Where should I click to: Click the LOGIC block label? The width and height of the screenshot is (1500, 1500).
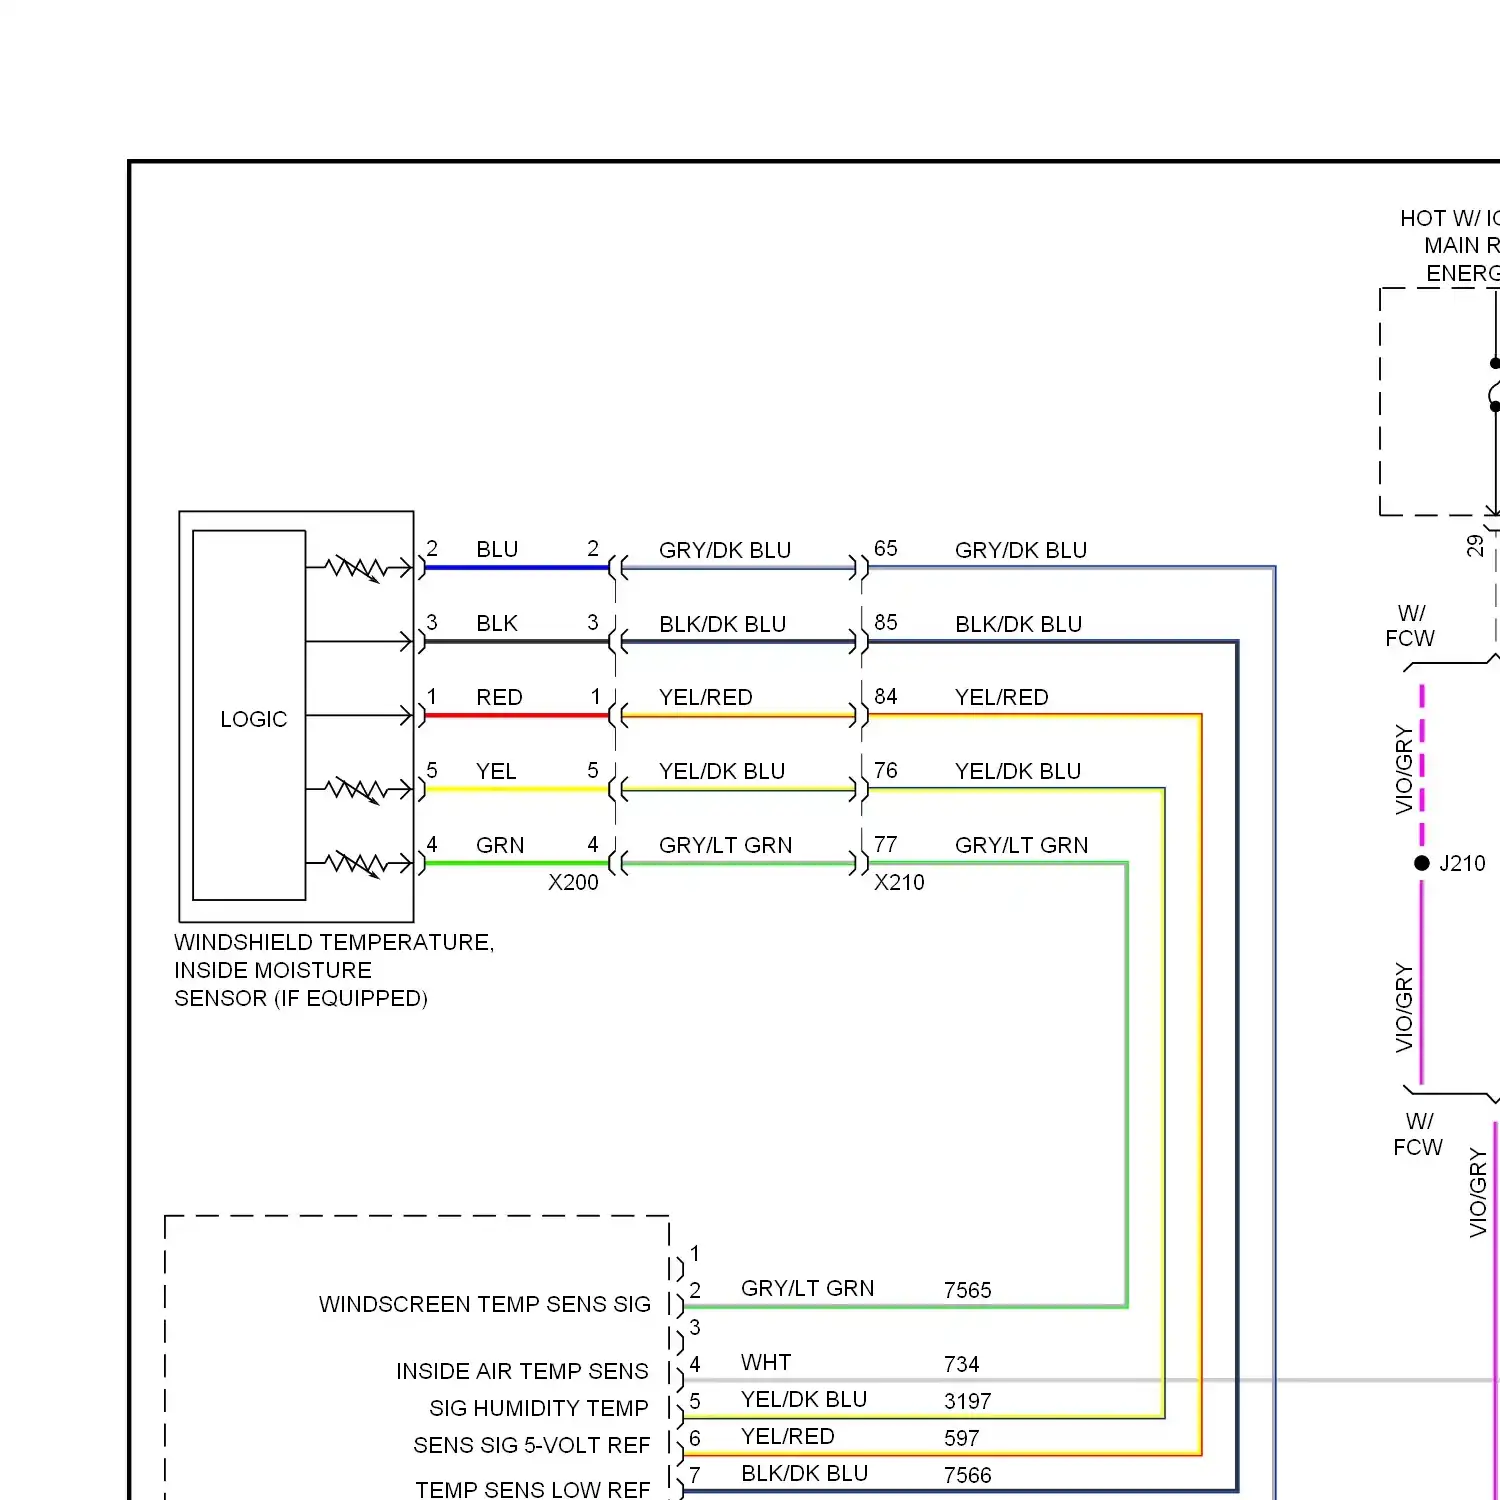[x=253, y=719]
